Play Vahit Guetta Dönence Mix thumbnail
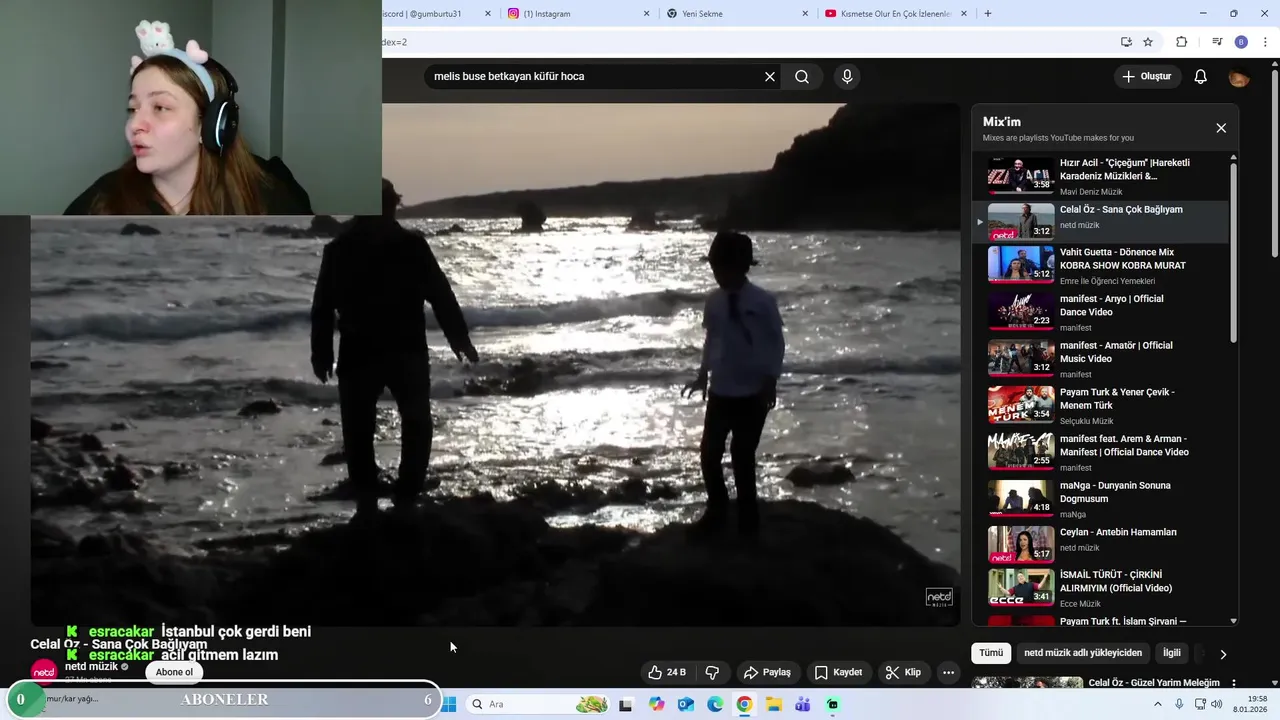Viewport: 1280px width, 720px height. (x=1021, y=264)
